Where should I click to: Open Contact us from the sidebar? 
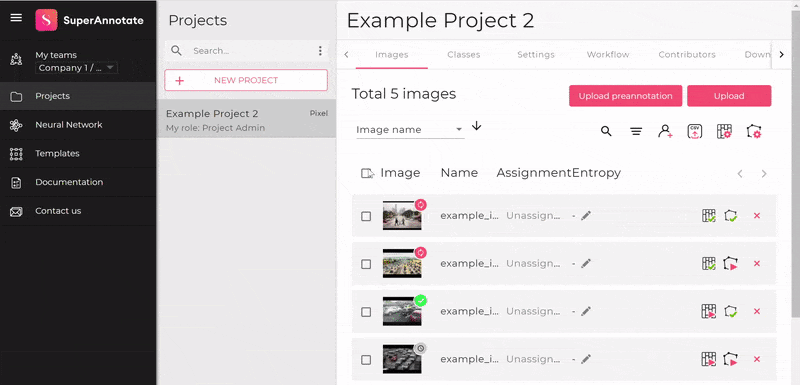click(x=78, y=211)
